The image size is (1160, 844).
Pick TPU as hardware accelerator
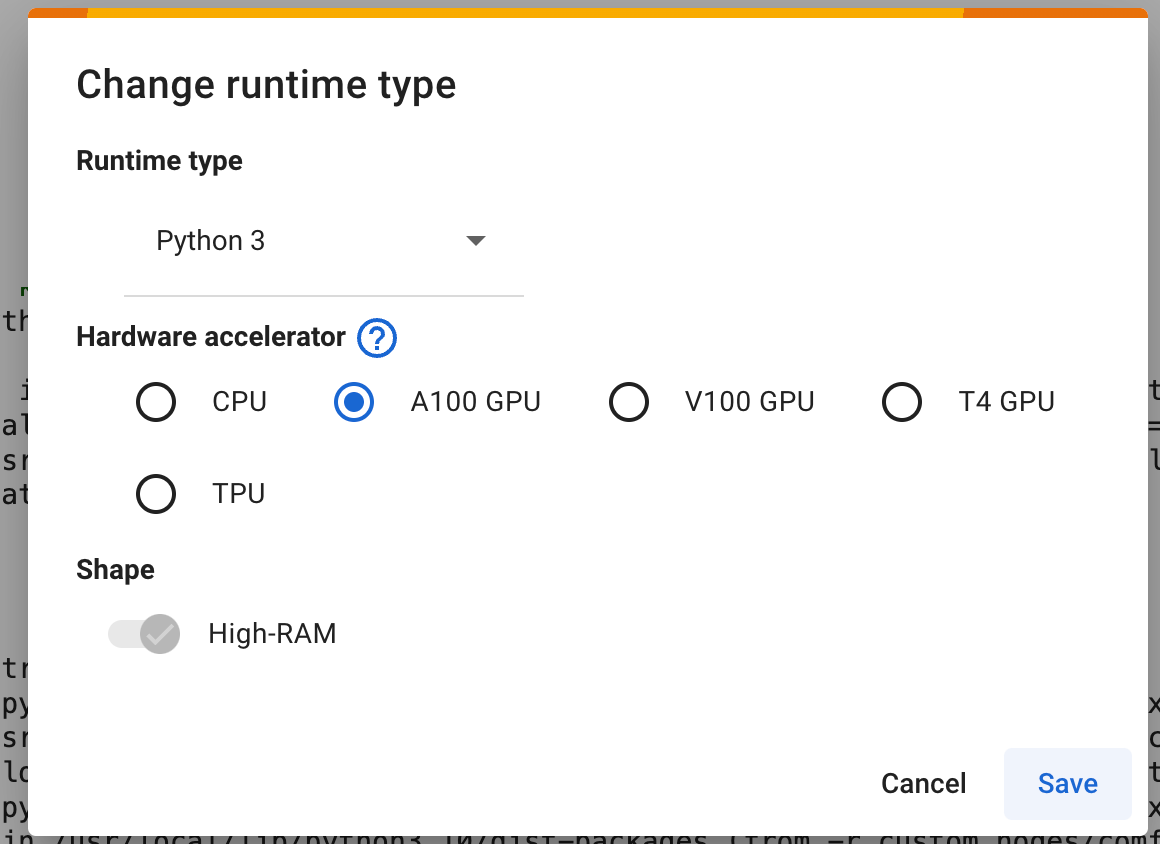pyautogui.click(x=156, y=493)
